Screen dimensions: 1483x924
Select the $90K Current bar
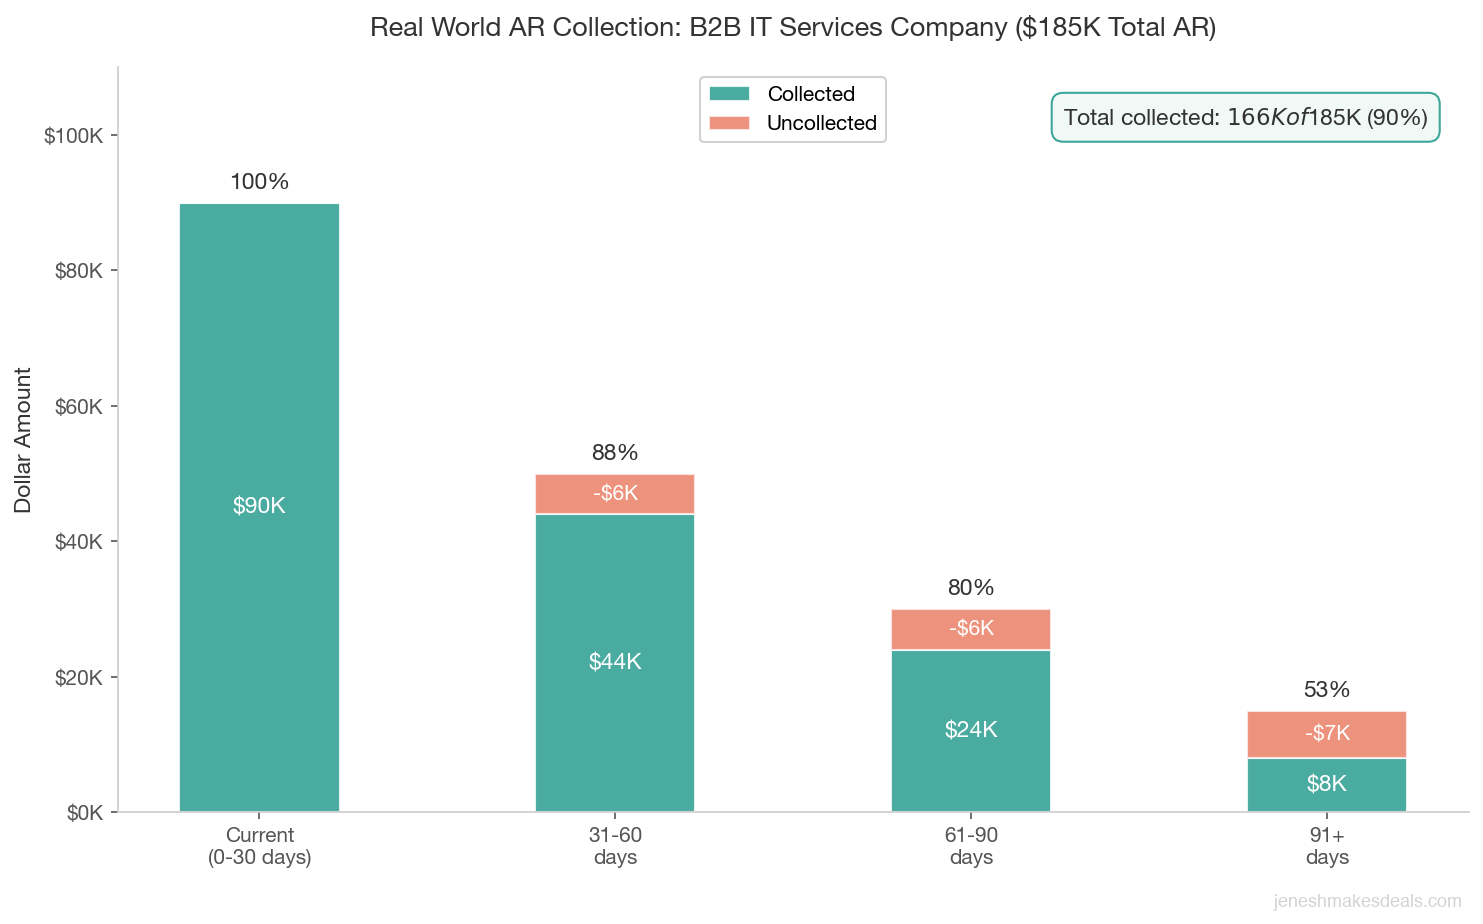pos(259,505)
